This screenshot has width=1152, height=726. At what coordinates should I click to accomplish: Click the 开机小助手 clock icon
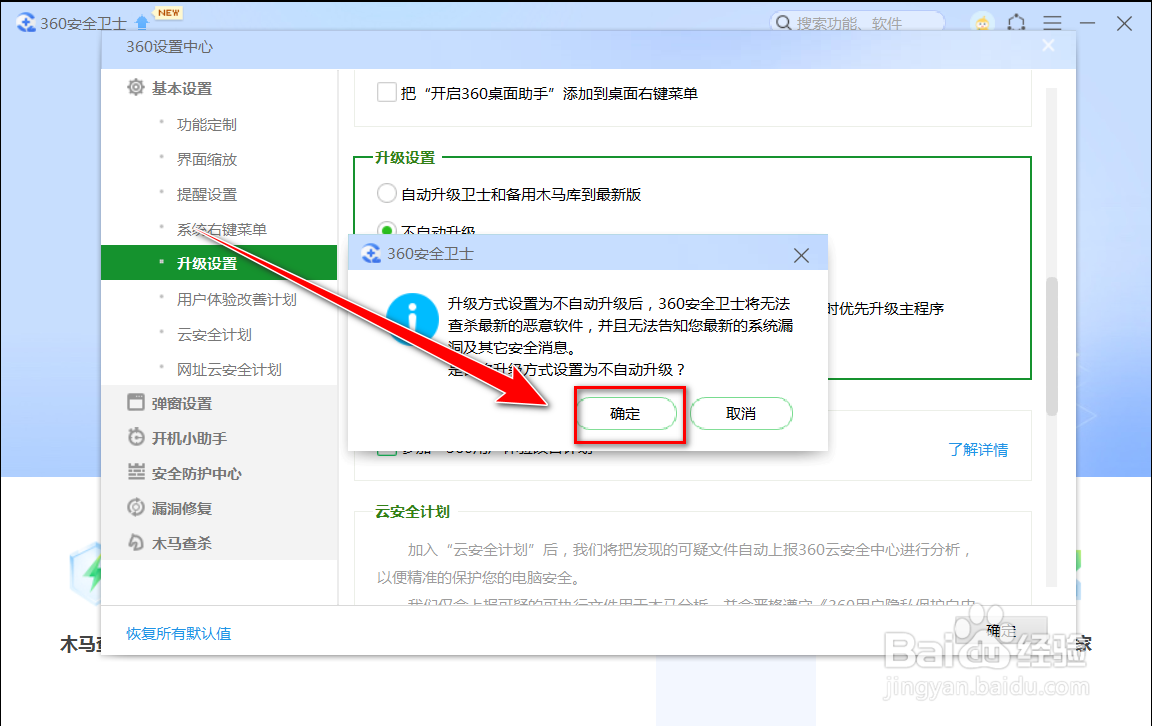point(135,437)
